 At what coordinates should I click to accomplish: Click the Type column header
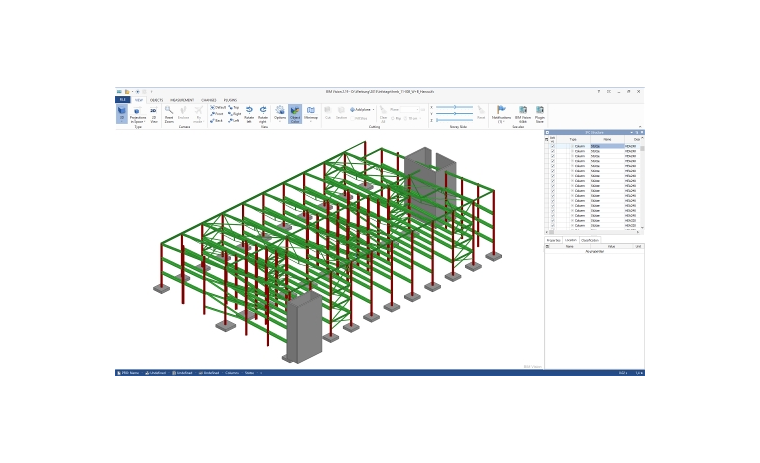click(x=573, y=140)
